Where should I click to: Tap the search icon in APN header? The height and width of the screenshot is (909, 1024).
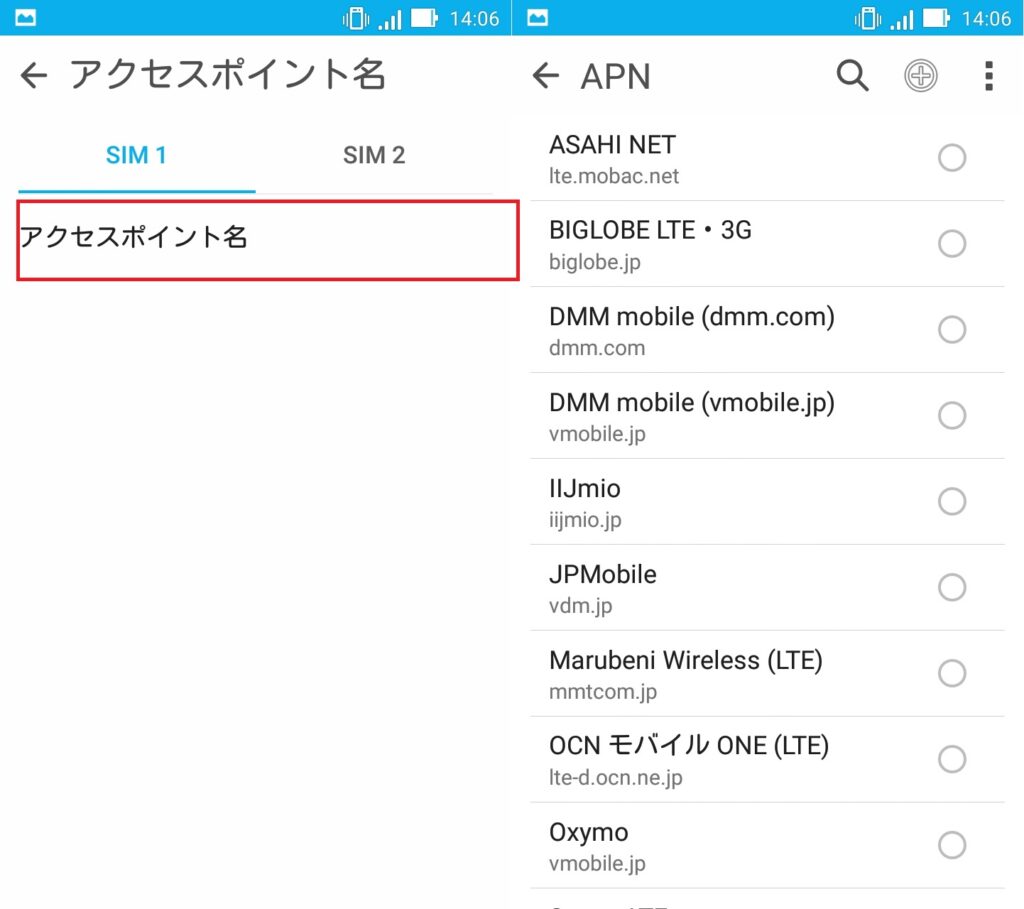click(852, 76)
